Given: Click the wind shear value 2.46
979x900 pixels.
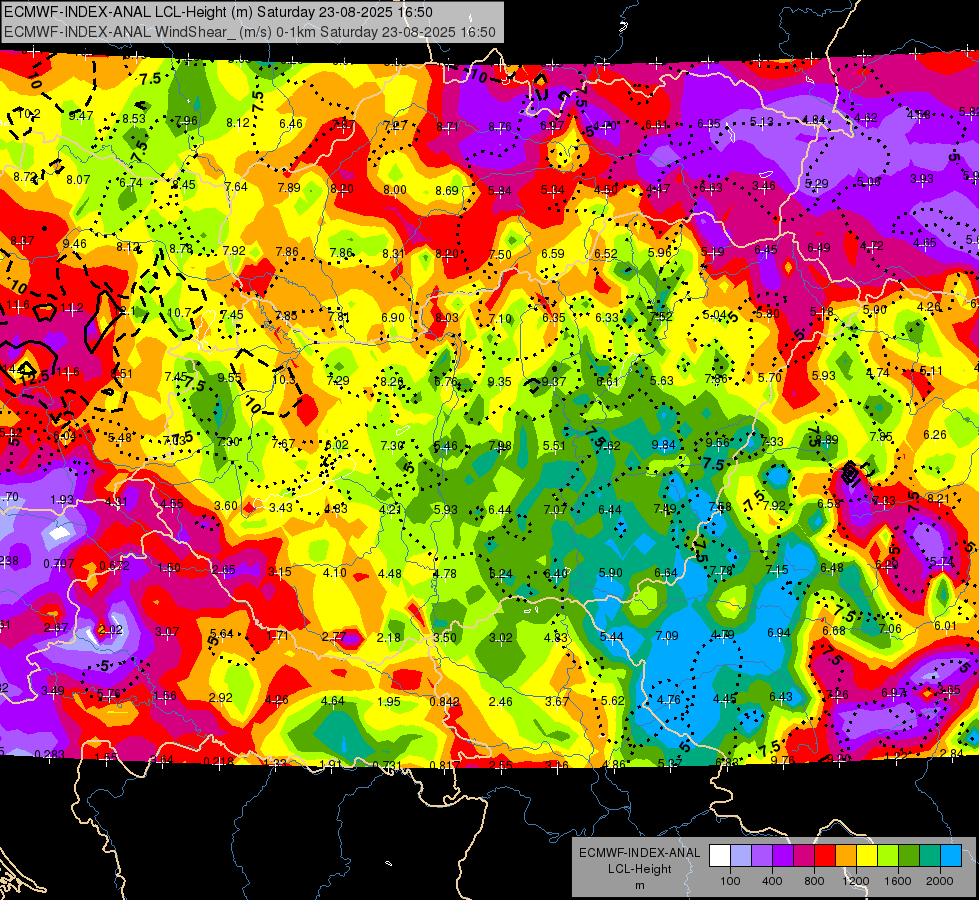Looking at the screenshot, I should [500, 701].
